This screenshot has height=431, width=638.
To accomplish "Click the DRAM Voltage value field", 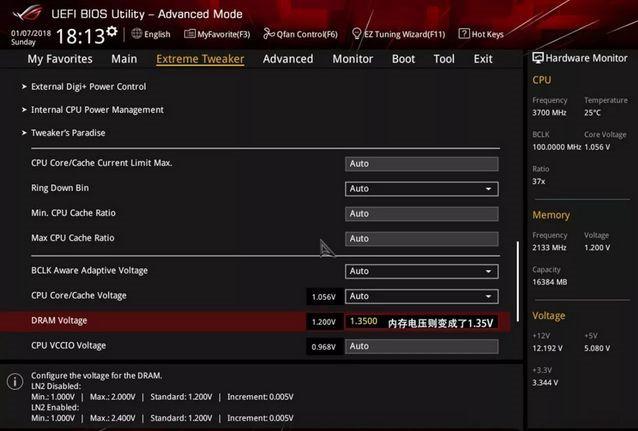I will click(x=364, y=321).
